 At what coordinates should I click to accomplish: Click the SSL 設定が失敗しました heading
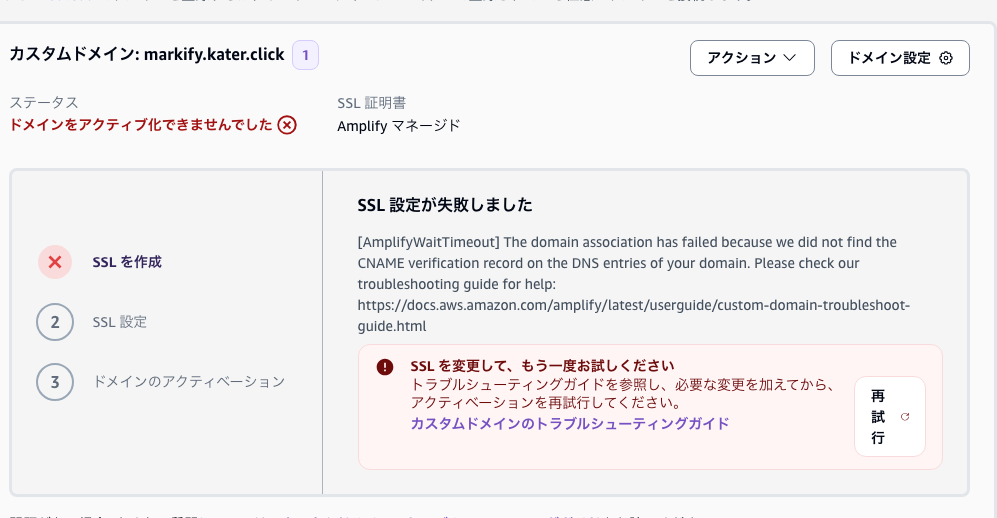(x=445, y=205)
